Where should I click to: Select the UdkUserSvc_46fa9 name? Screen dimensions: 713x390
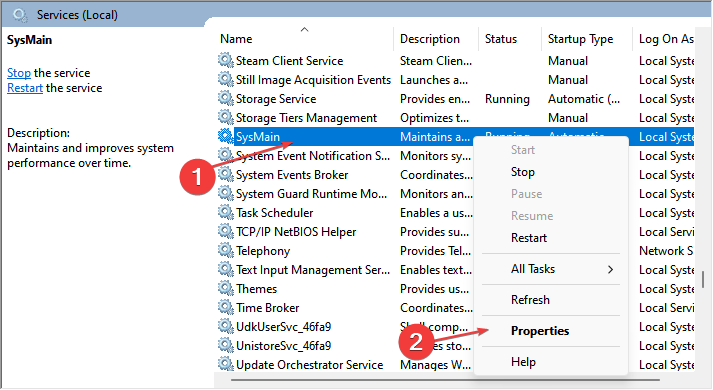pos(283,327)
